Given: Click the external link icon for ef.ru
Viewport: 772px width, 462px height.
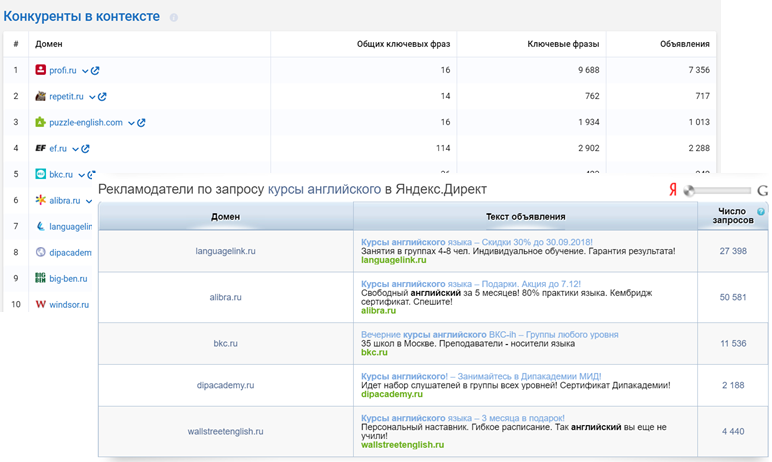Looking at the screenshot, I should 86,149.
